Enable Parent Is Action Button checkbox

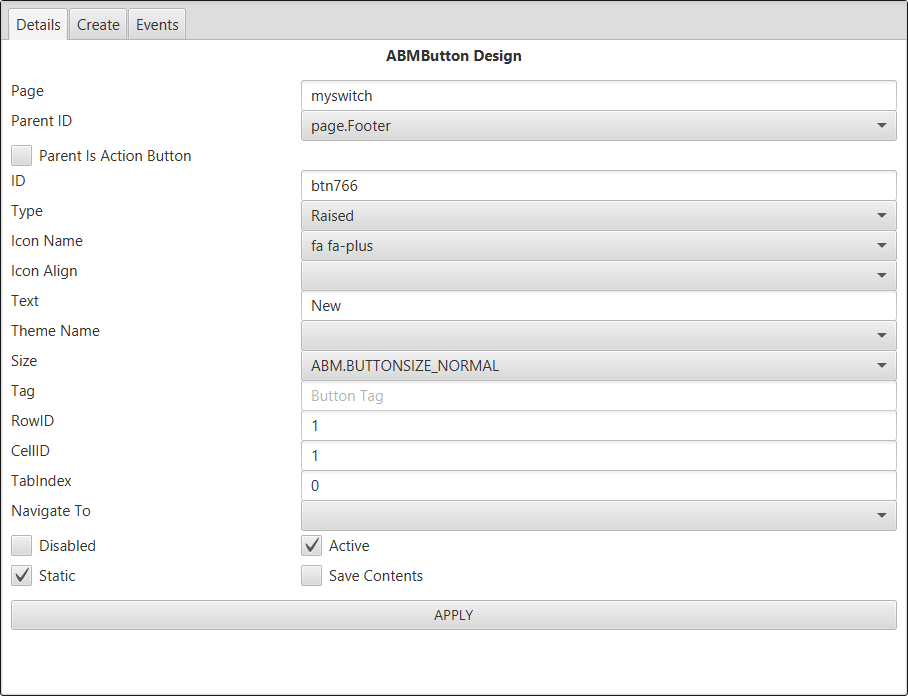pos(21,156)
